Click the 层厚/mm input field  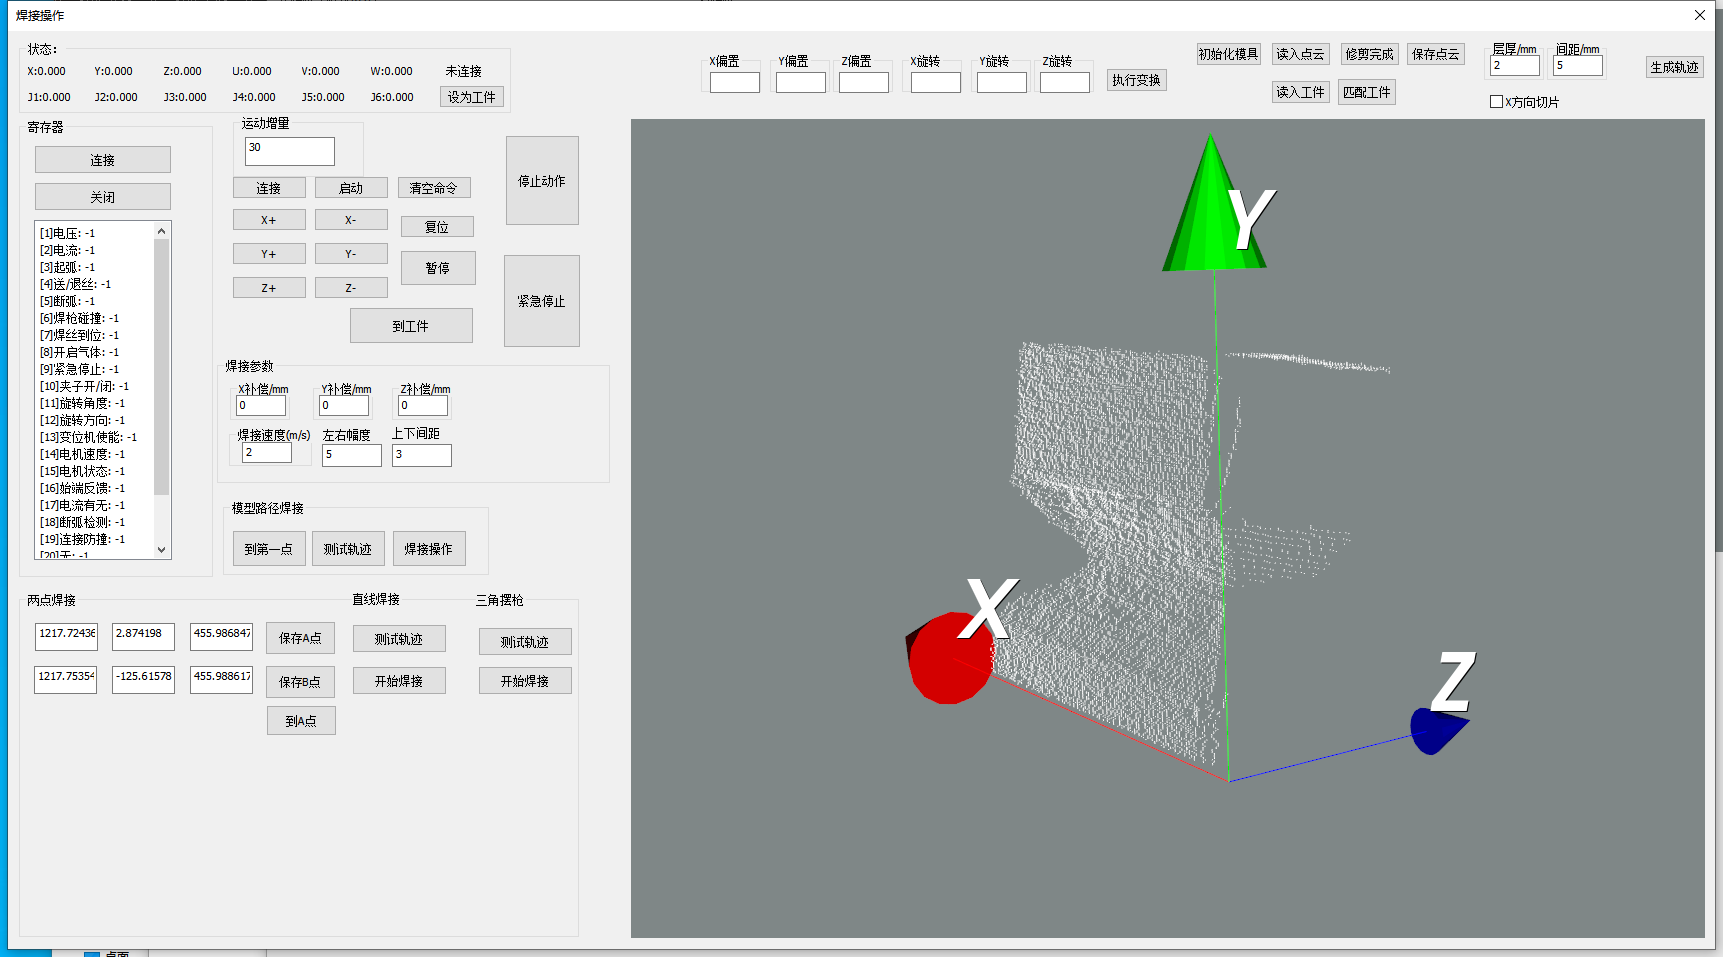click(1515, 65)
